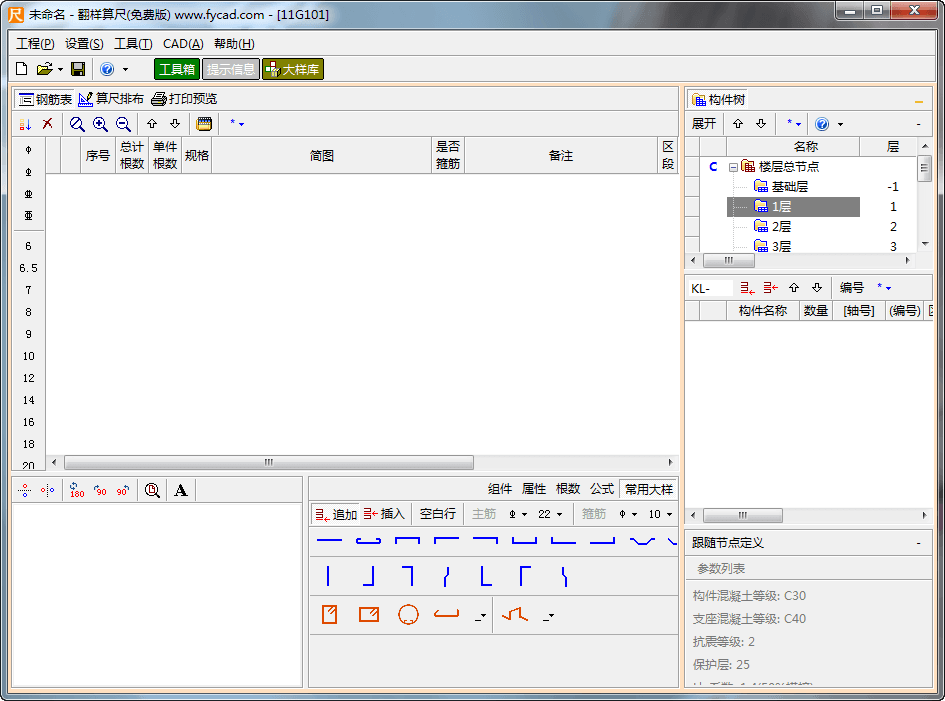Viewport: 945px width, 701px height.
Task: Click the horizontal mirror icon in sketch toolbar
Action: coord(48,490)
